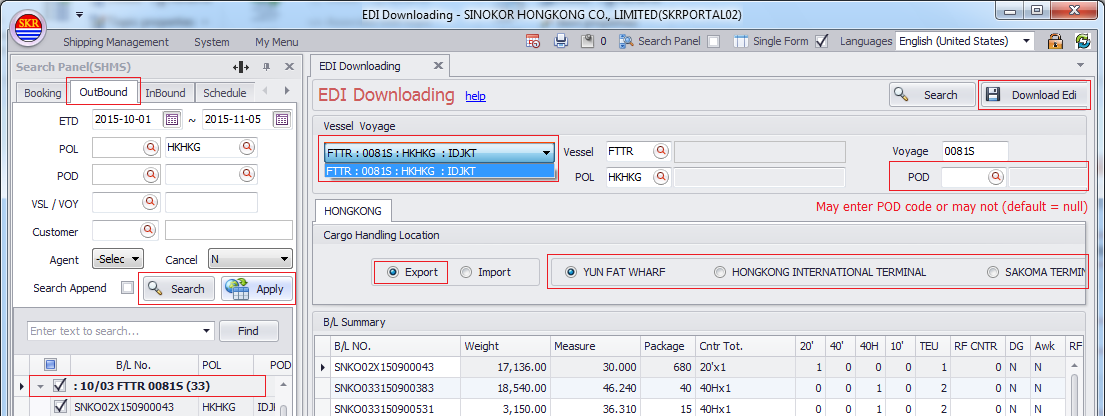Uncheck the 10/03 FTTR 0081S group checkbox
This screenshot has width=1105, height=416.
[61, 386]
